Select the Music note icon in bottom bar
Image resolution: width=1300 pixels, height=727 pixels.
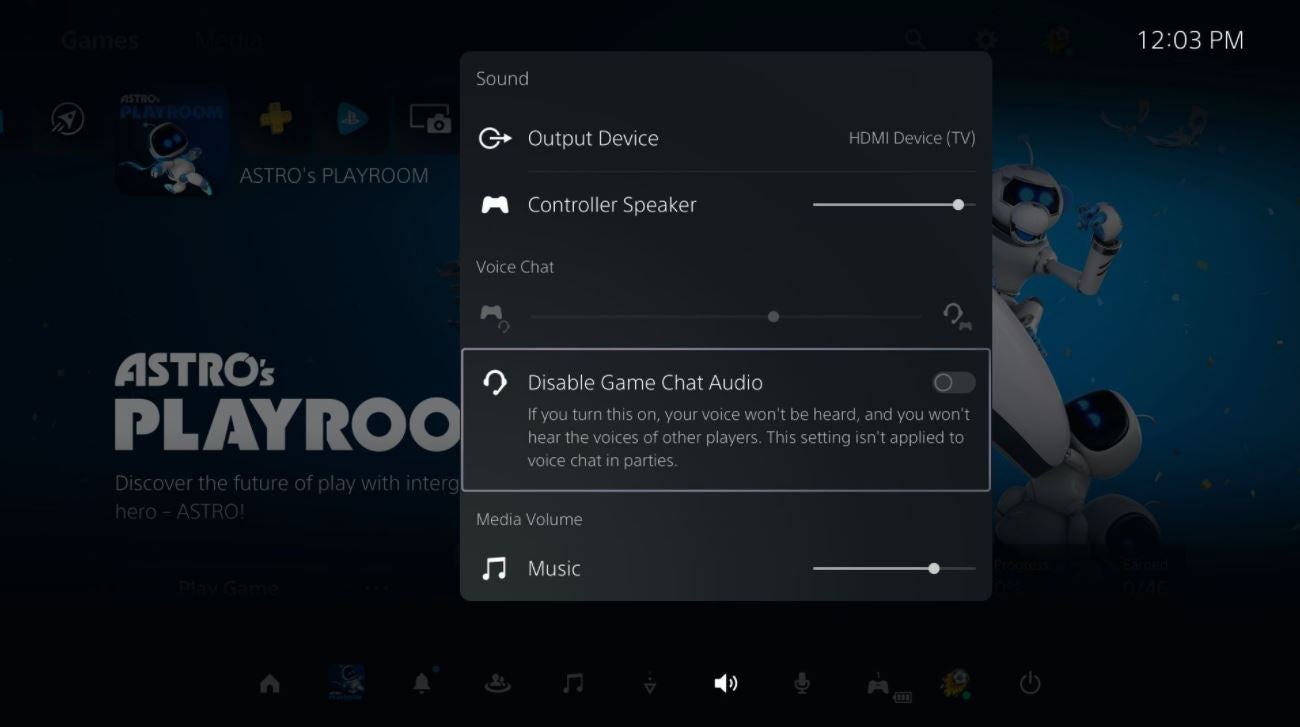573,684
